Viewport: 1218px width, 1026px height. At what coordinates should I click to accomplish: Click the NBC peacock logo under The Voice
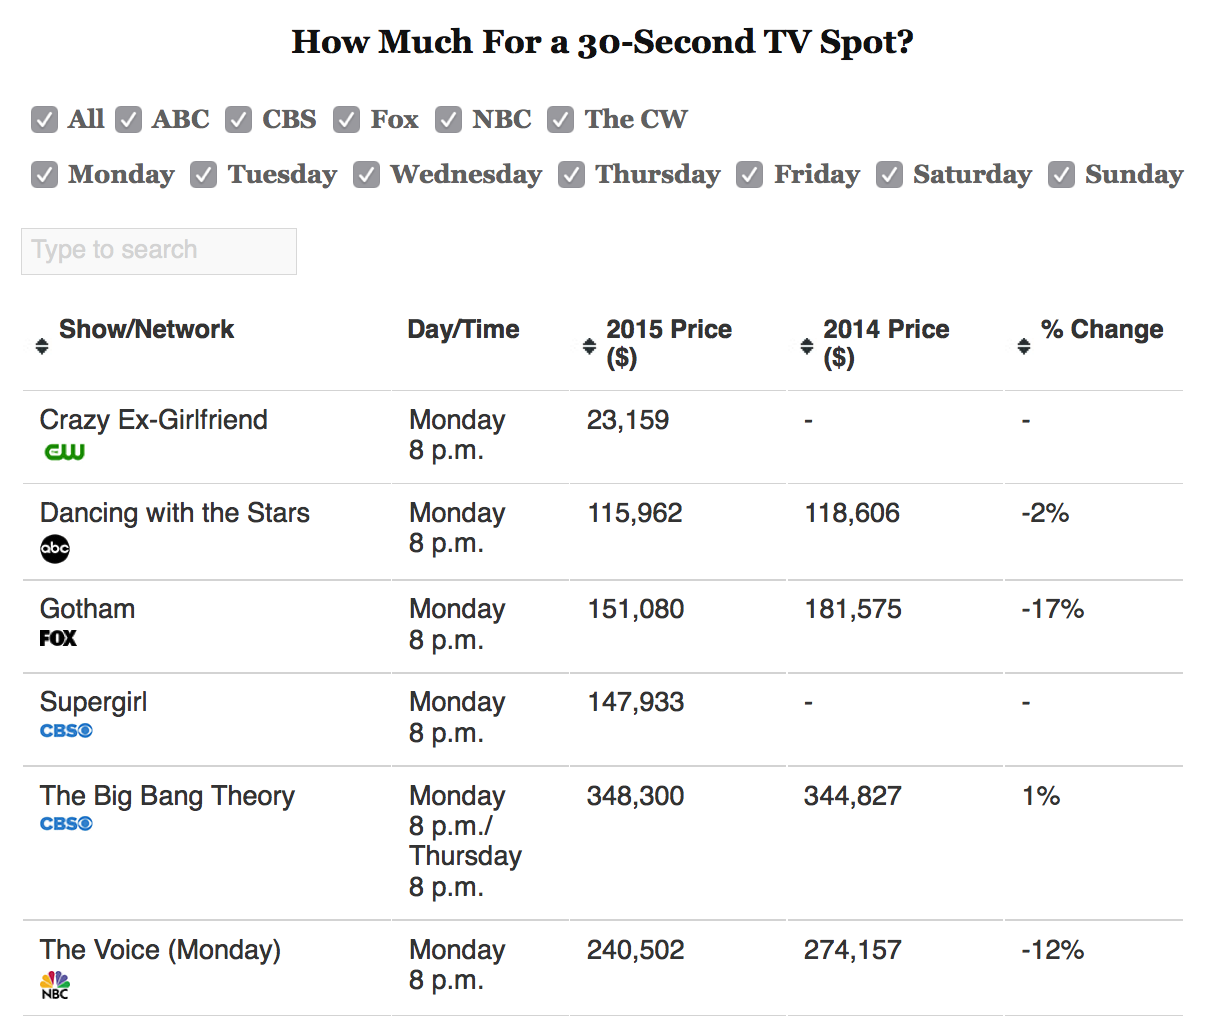coord(55,984)
